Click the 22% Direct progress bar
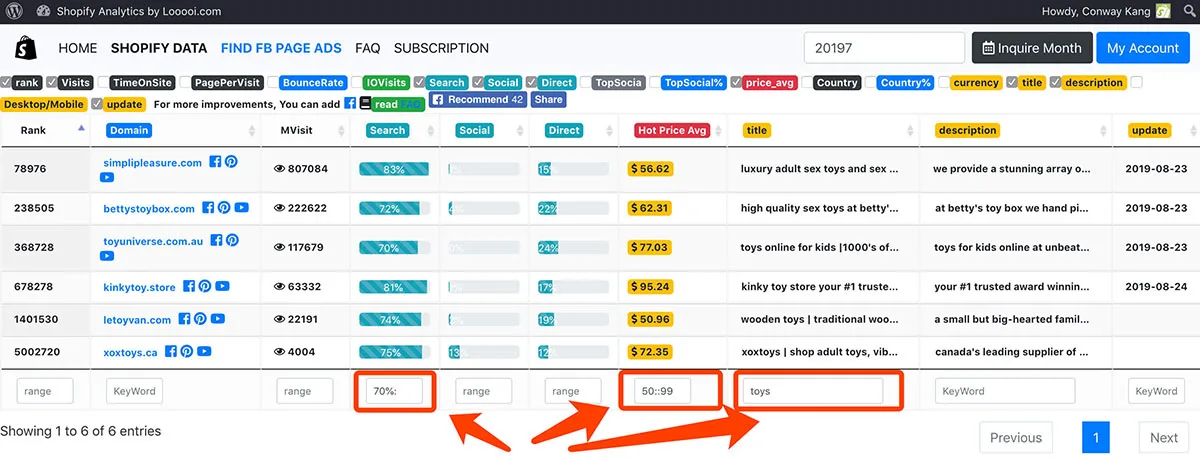This screenshot has height=459, width=1200. coord(572,208)
